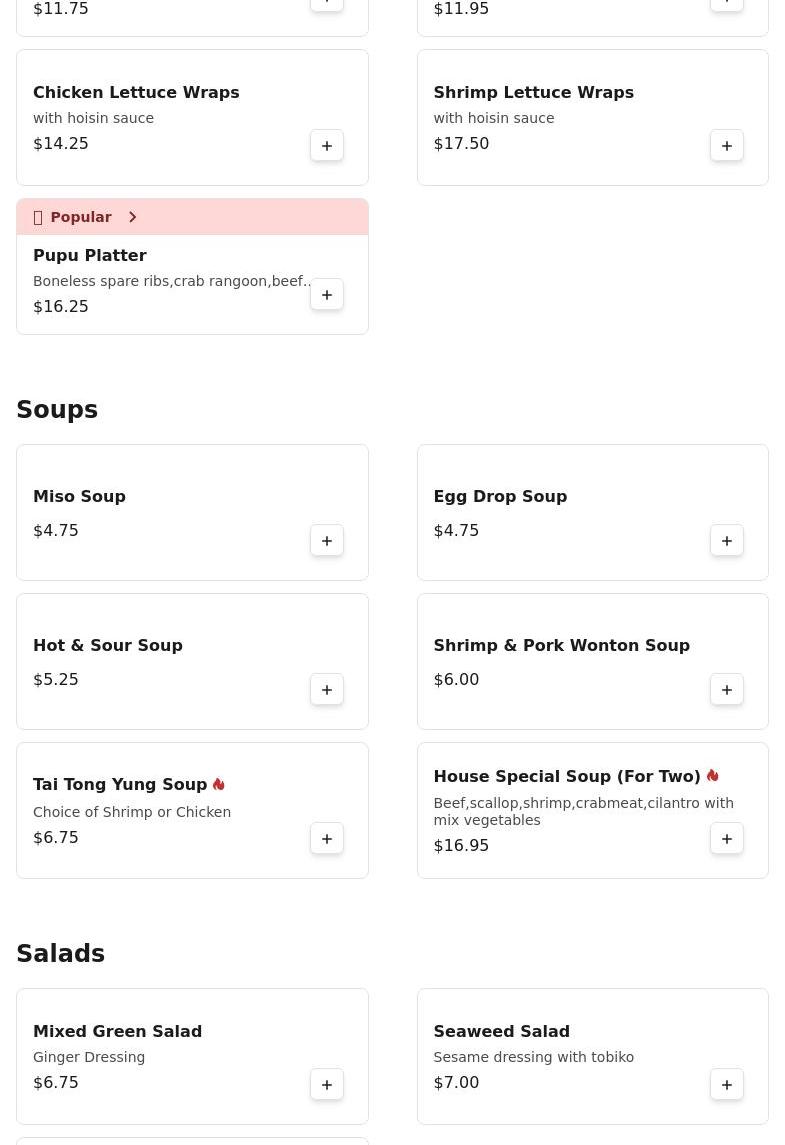Viewport: 785px width, 1145px height.
Task: Add Miso Soup with plus icon
Action: tap(327, 541)
